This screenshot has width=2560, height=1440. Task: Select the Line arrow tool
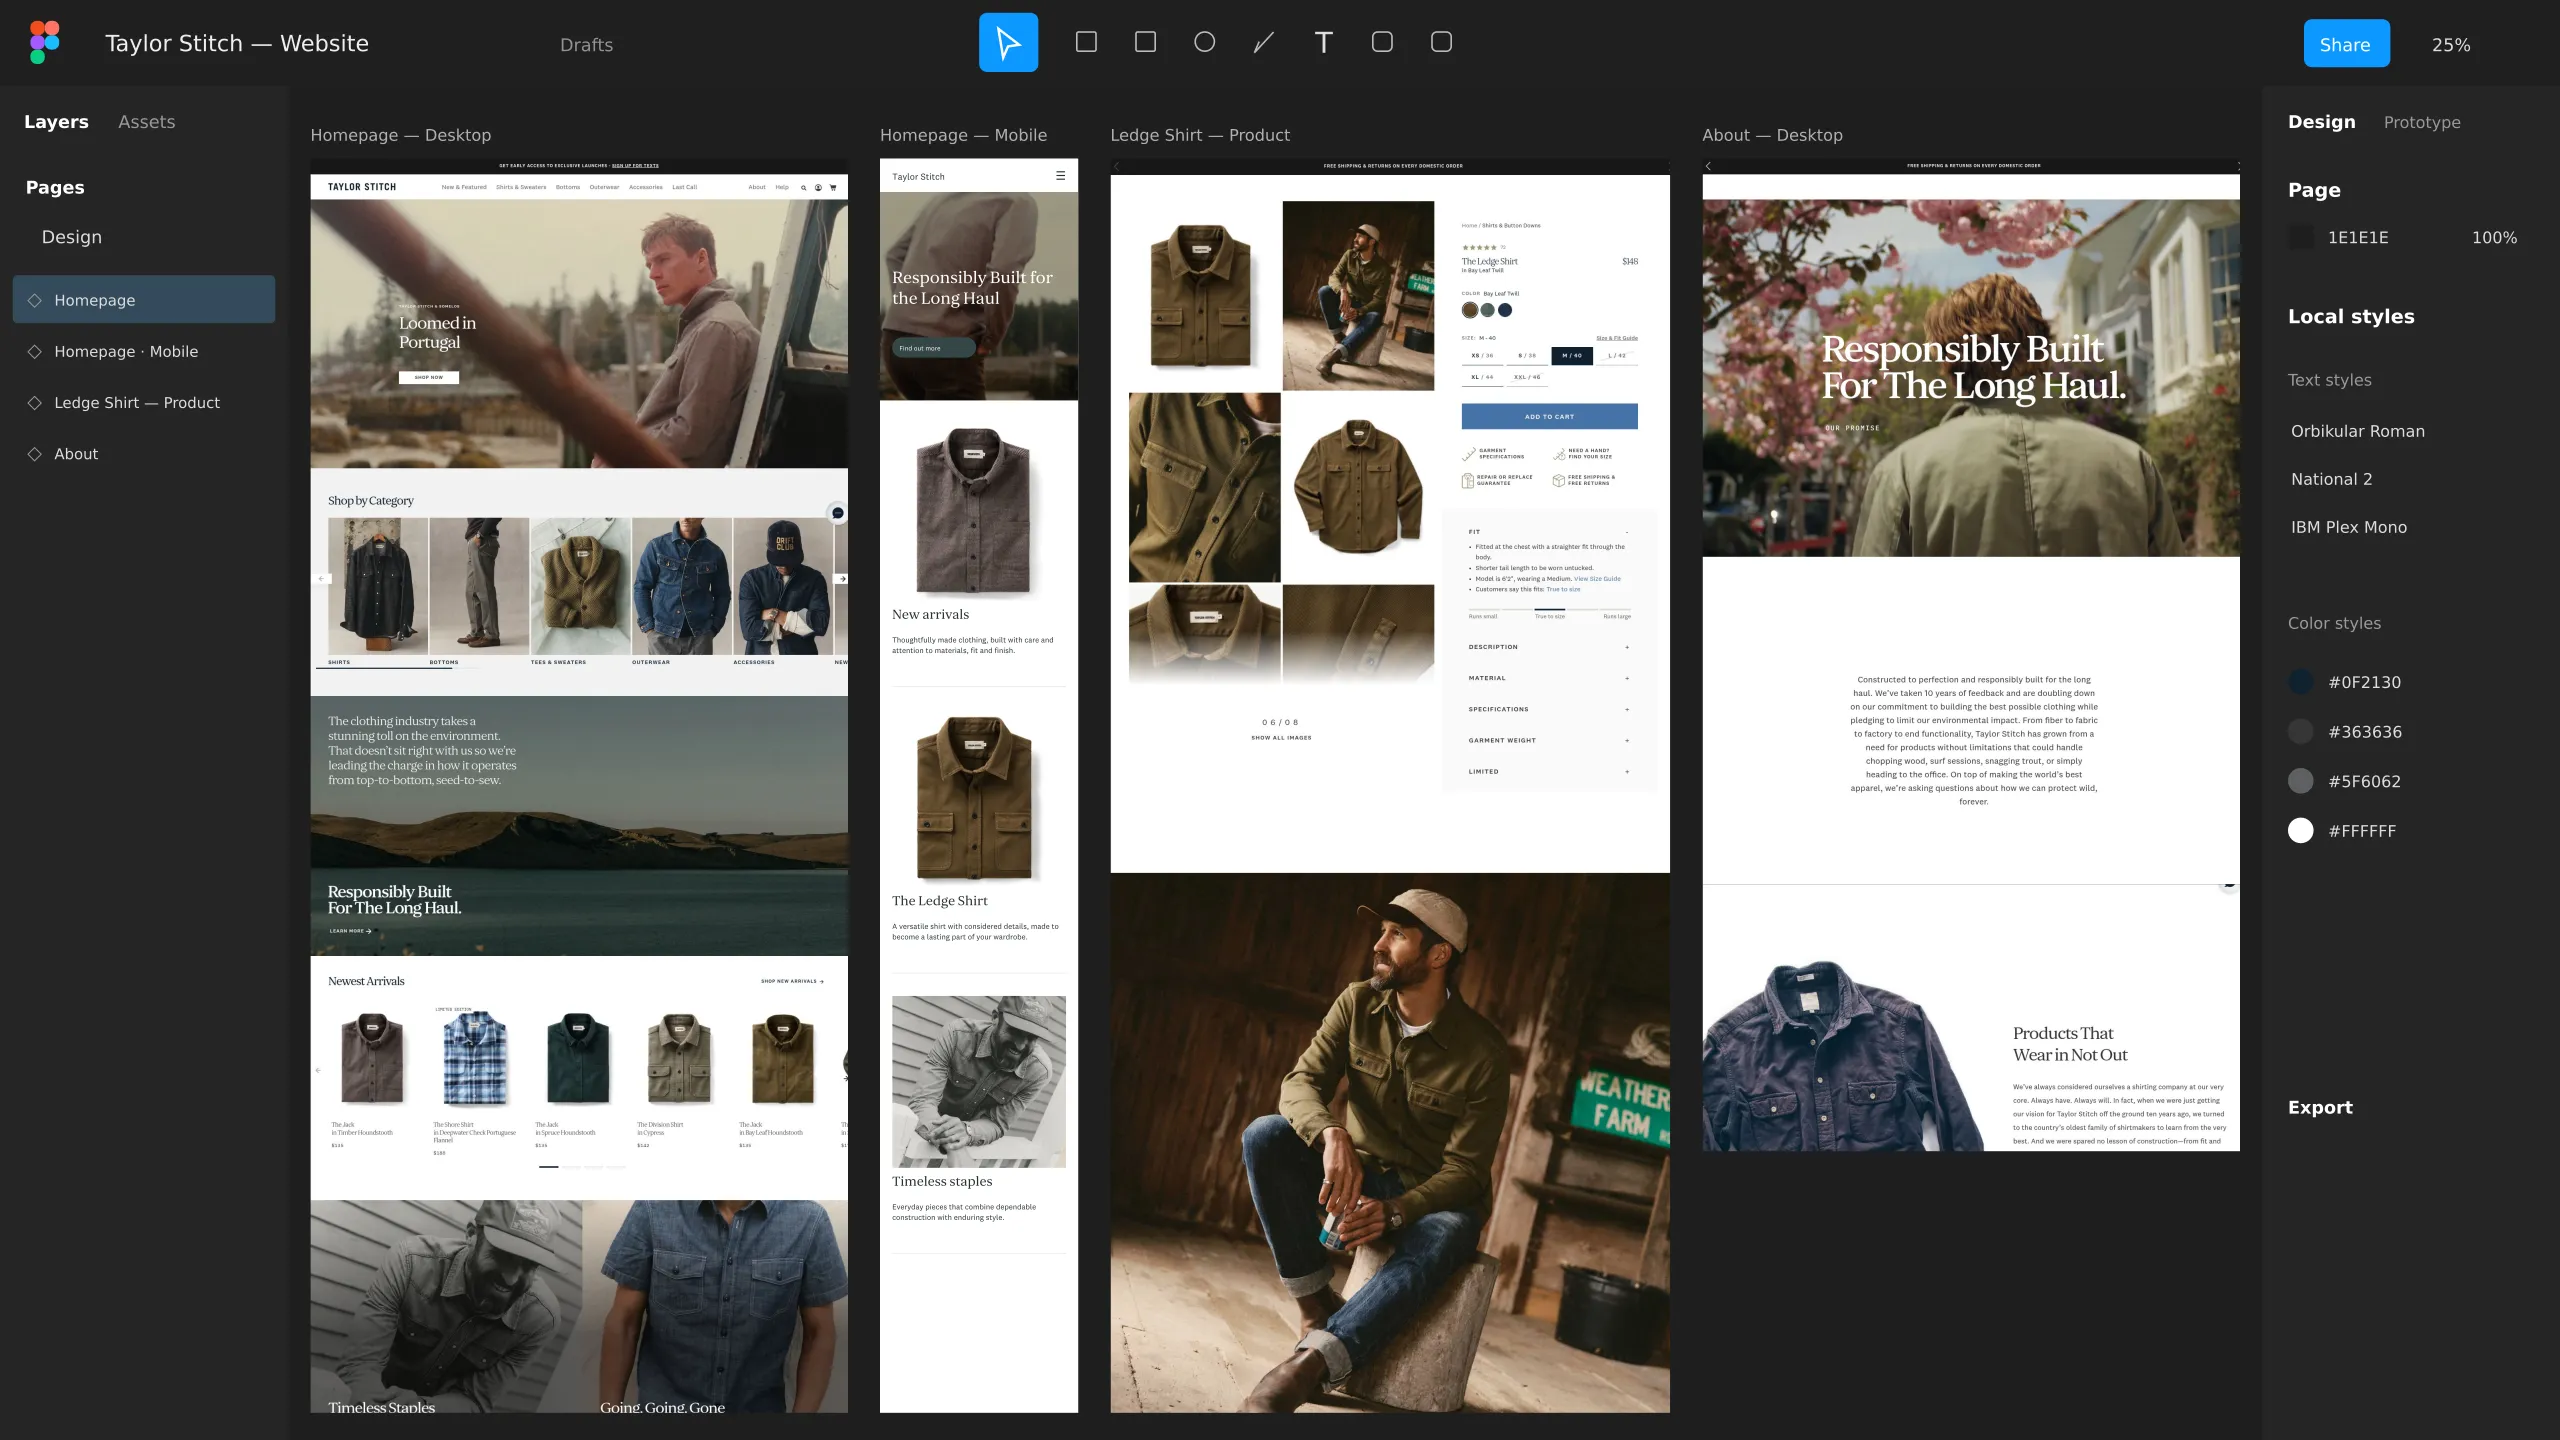pos(1264,42)
